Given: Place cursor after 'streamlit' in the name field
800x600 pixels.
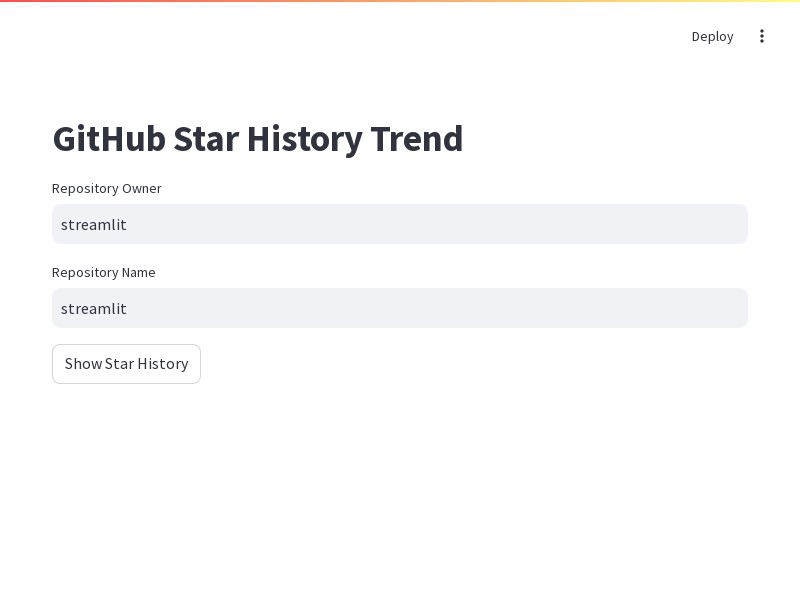Looking at the screenshot, I should coord(128,309).
